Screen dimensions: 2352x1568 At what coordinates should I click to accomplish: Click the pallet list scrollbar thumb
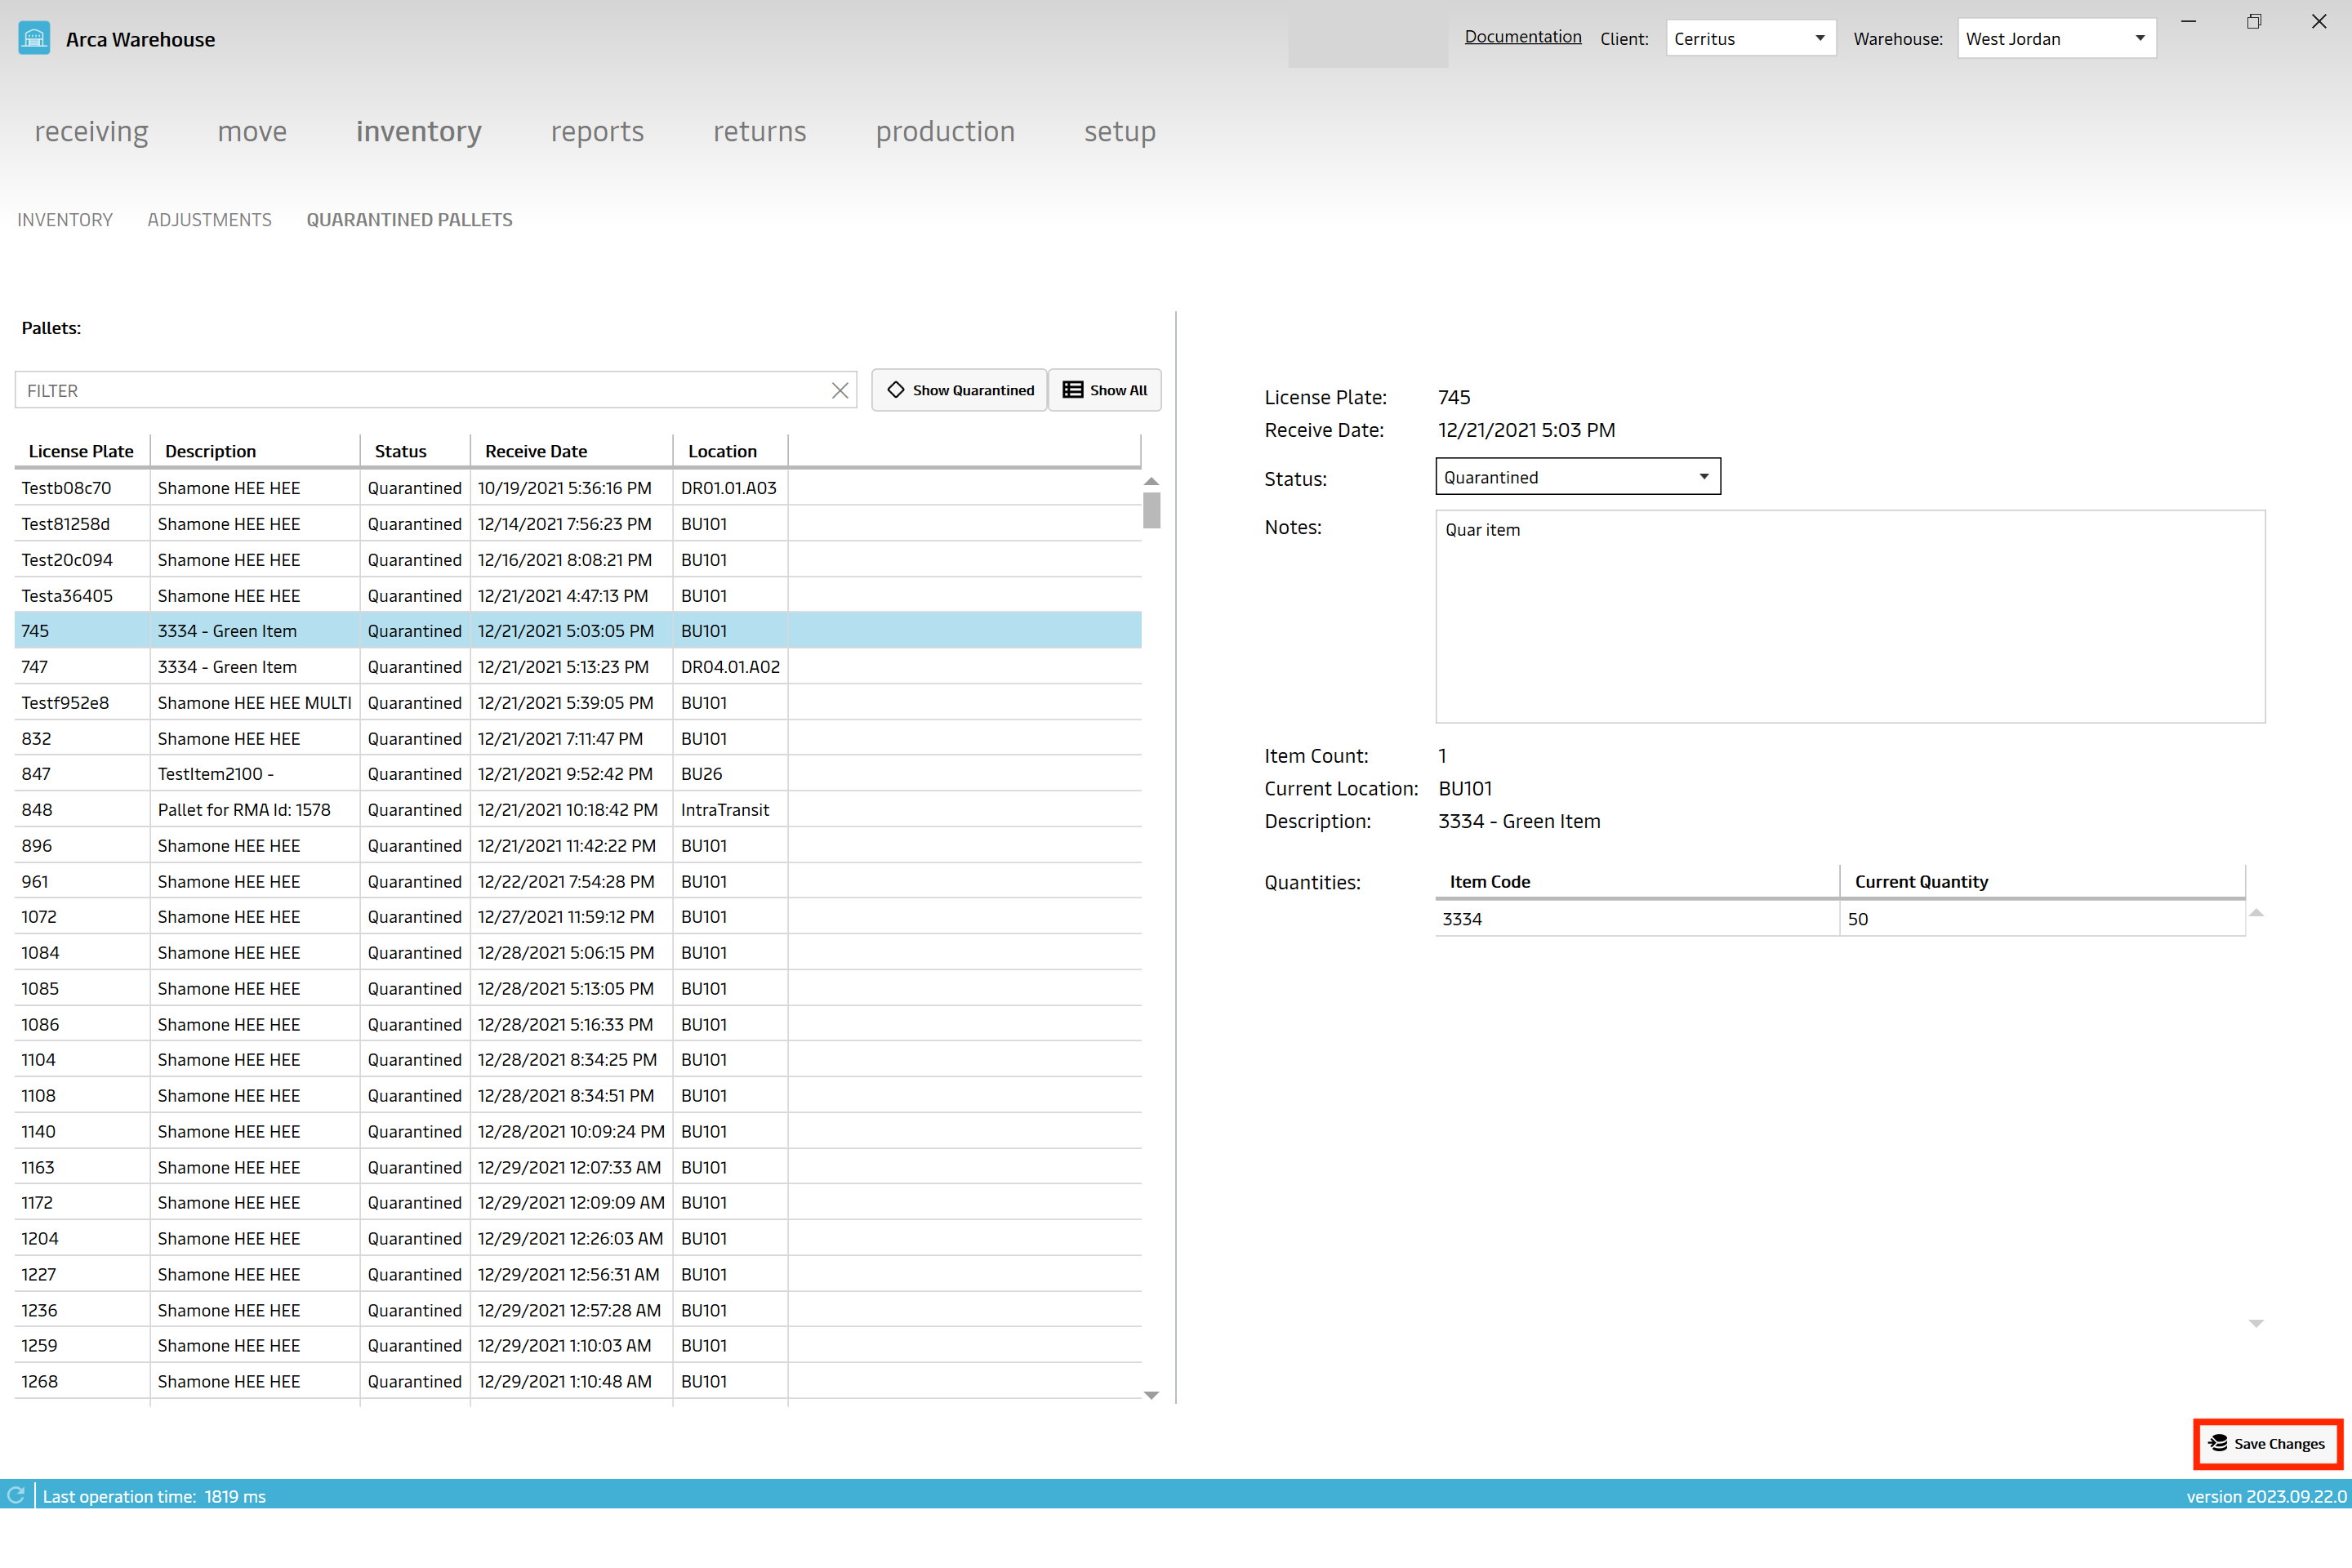click(x=1151, y=511)
